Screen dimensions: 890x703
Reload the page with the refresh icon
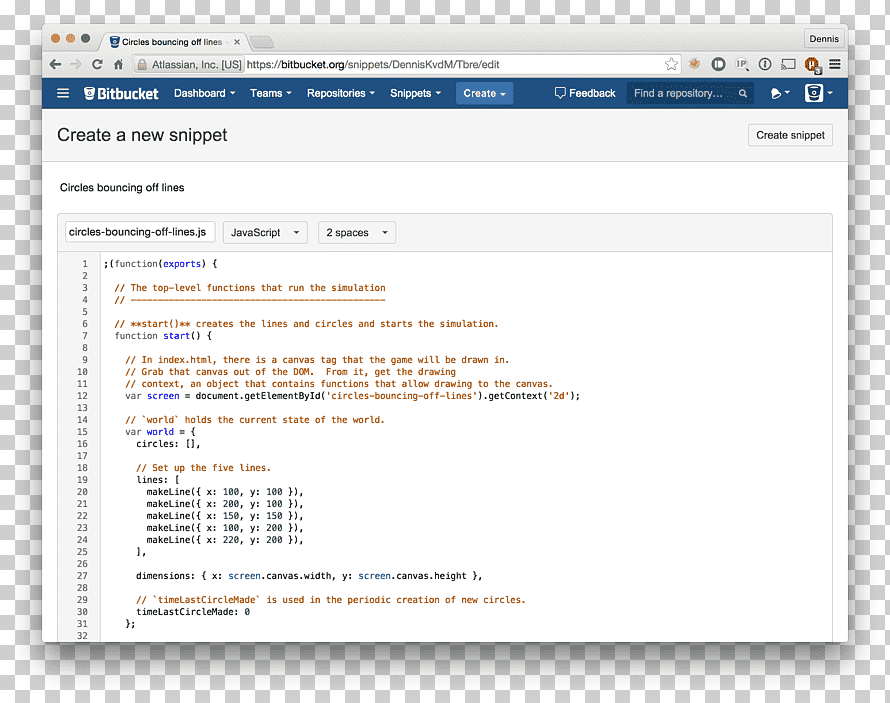97,64
